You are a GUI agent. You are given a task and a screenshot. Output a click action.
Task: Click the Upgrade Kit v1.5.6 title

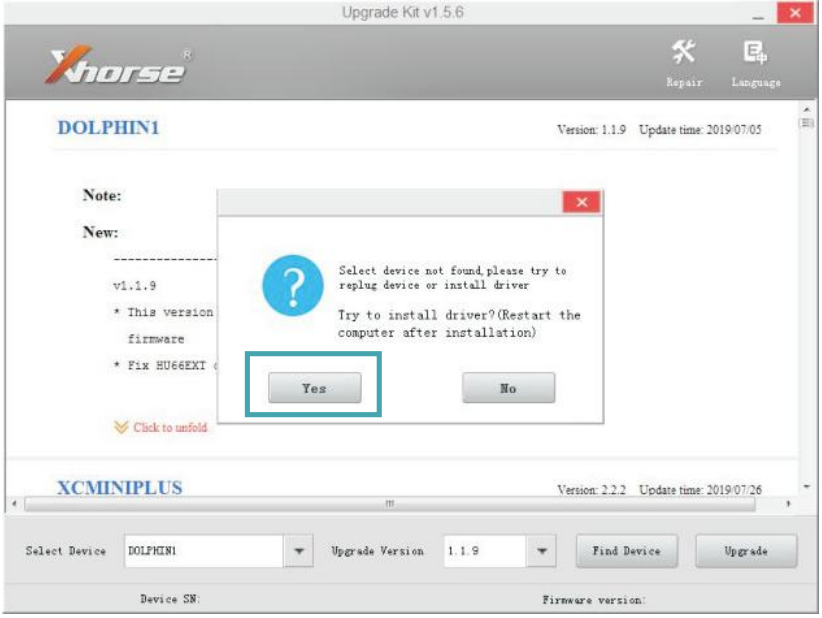(x=403, y=12)
